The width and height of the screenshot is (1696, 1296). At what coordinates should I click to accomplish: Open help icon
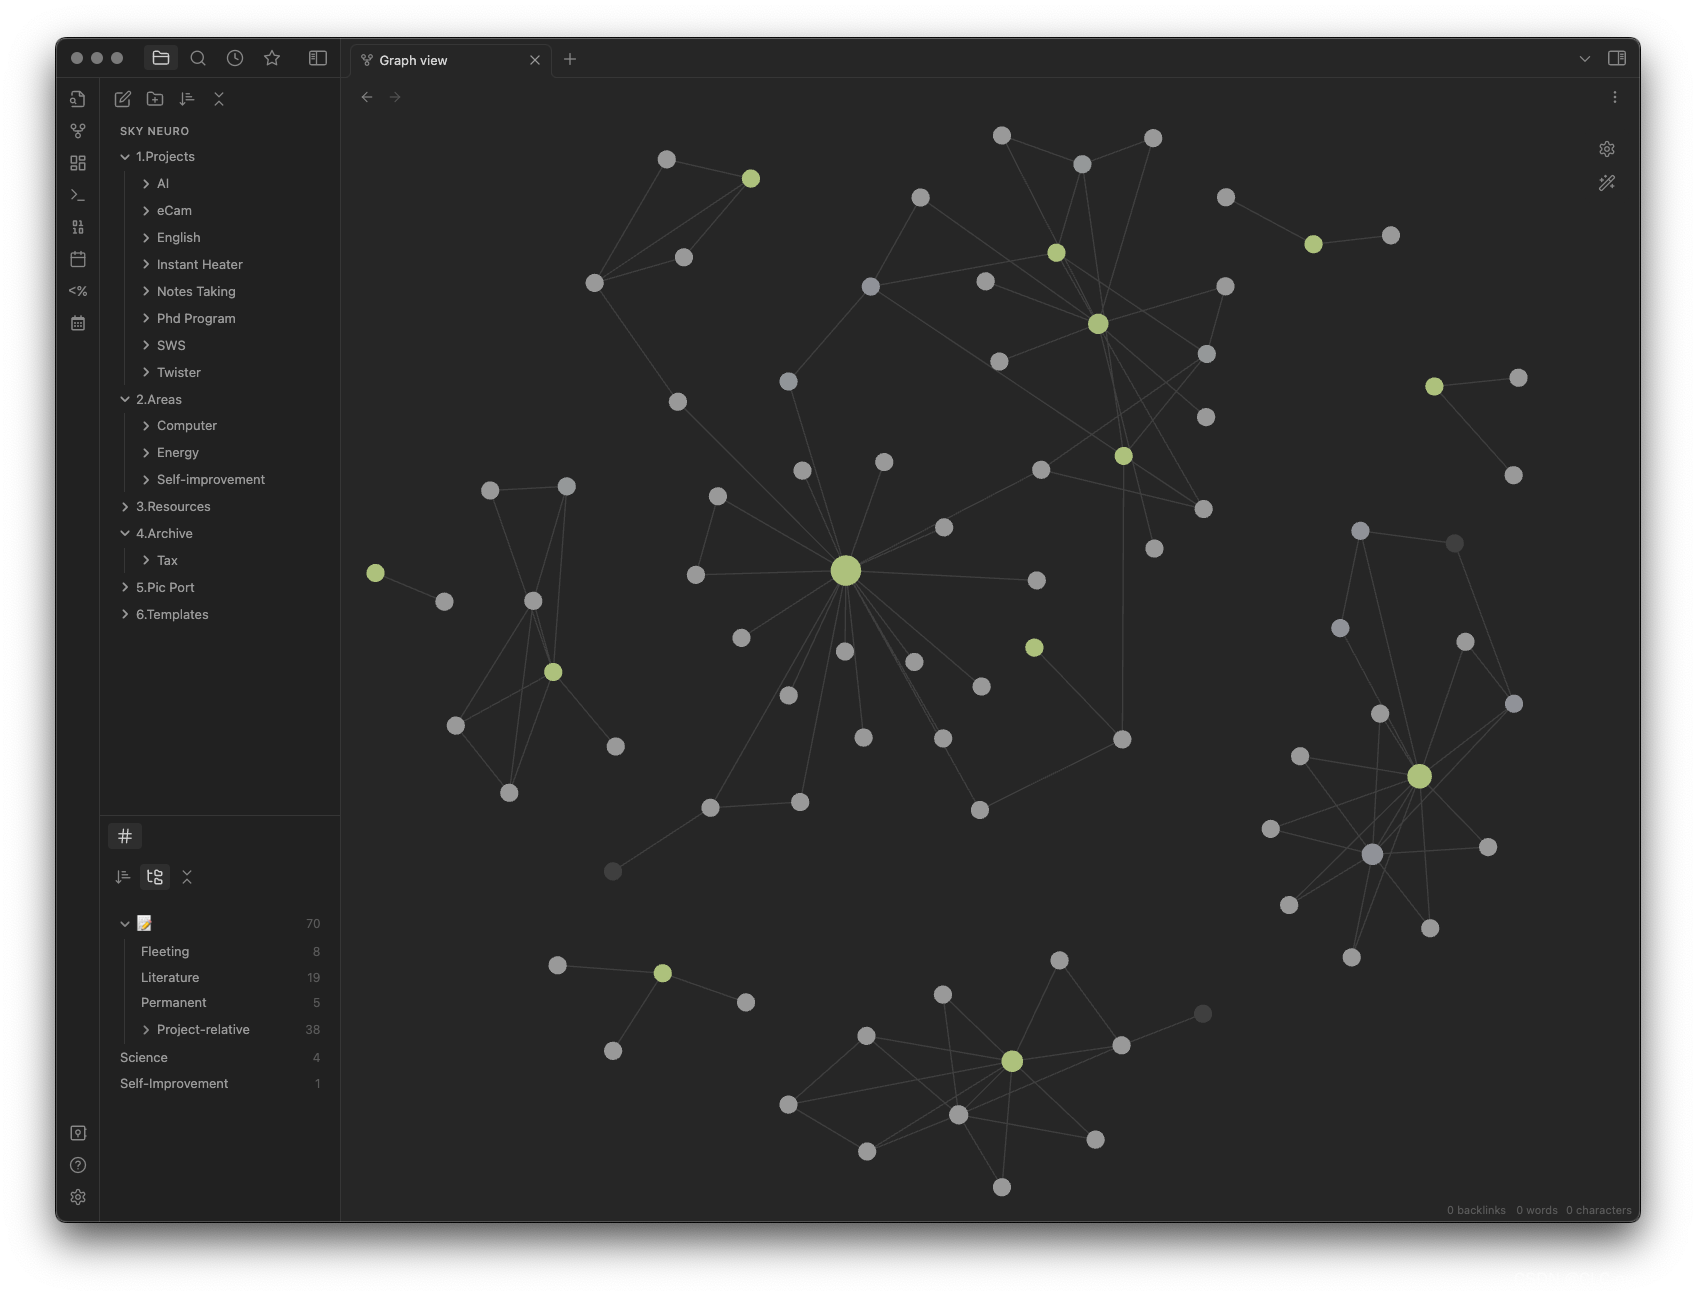[78, 1165]
